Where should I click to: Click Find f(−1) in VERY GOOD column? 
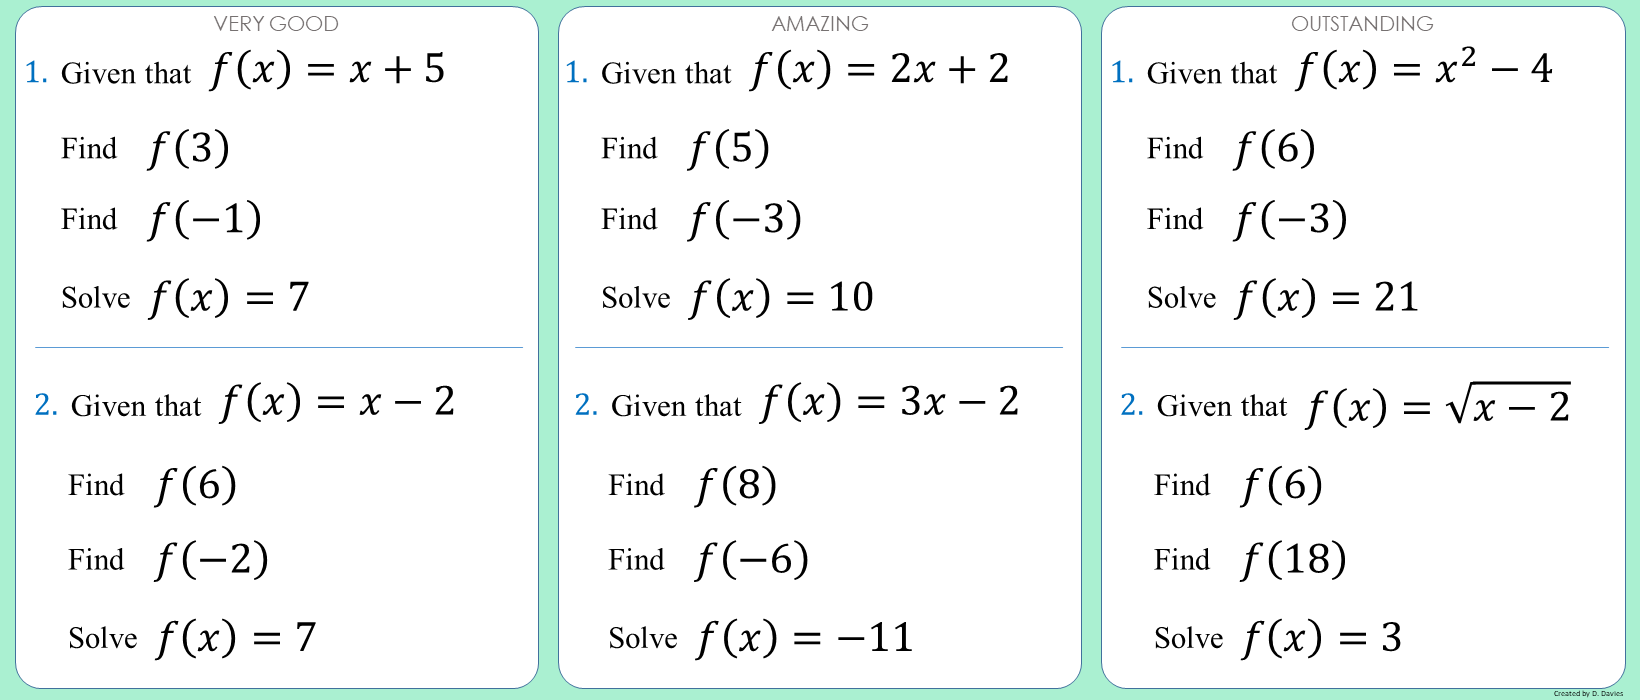tap(161, 220)
